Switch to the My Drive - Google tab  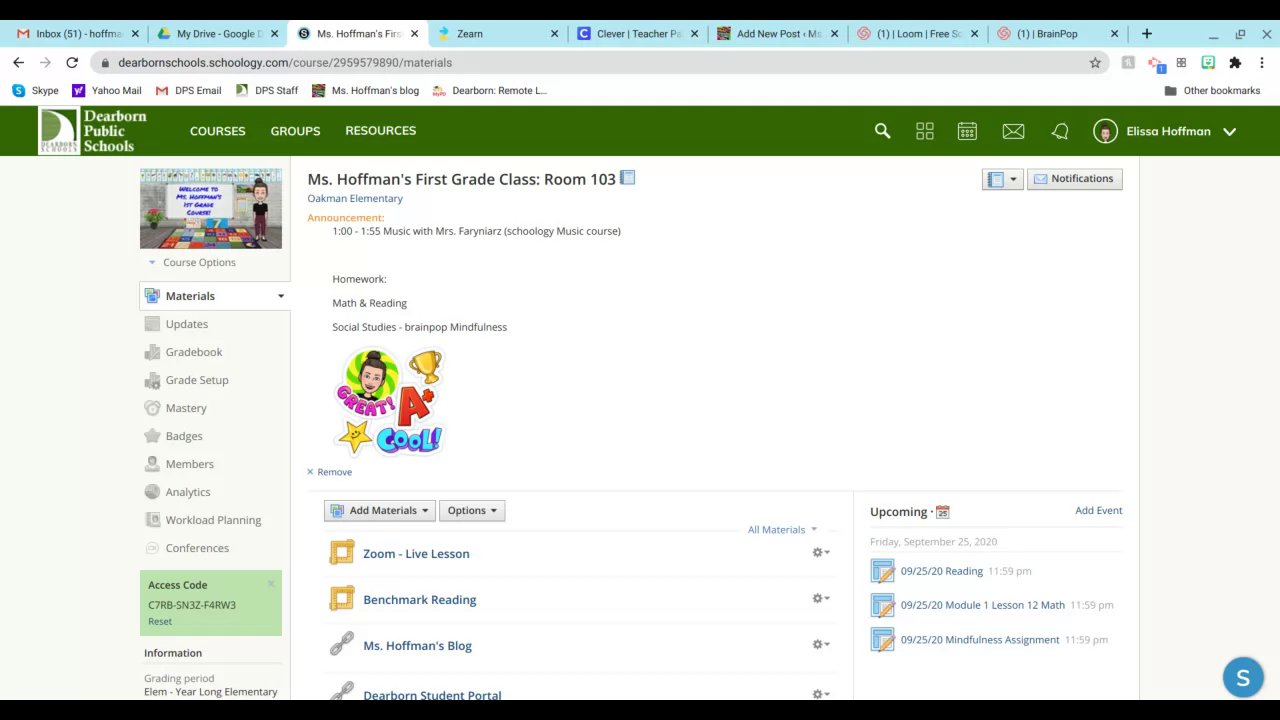pos(218,33)
